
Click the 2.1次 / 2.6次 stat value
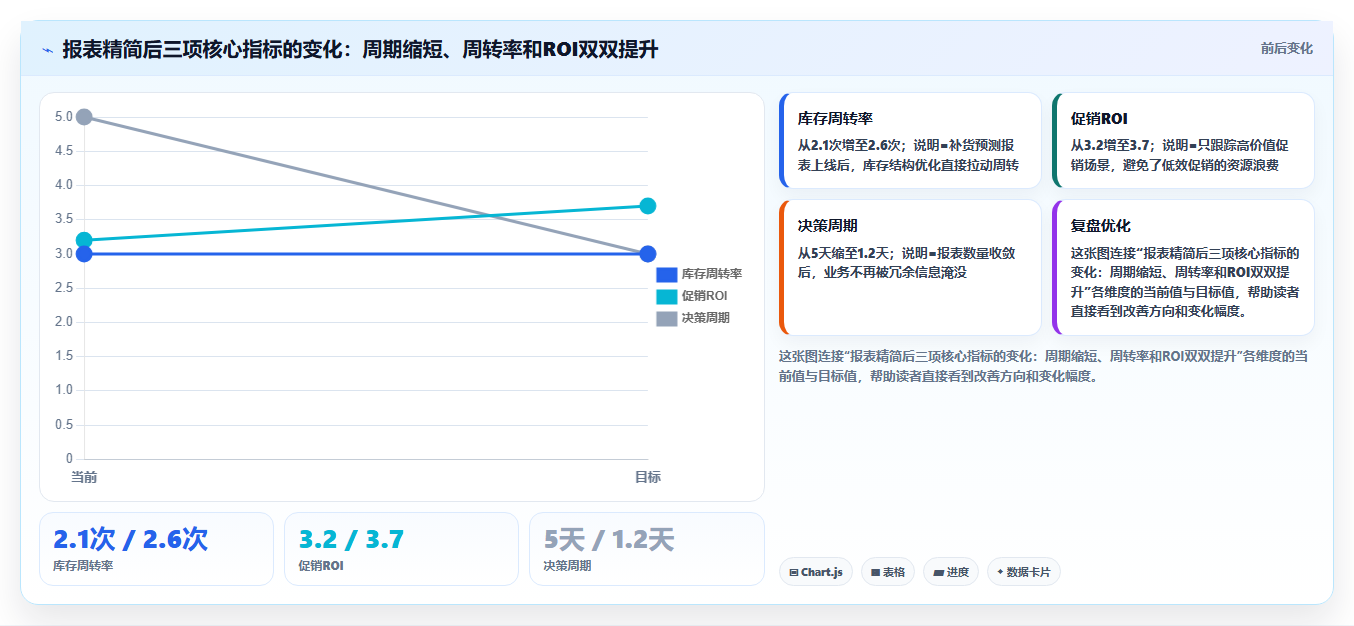pos(130,540)
